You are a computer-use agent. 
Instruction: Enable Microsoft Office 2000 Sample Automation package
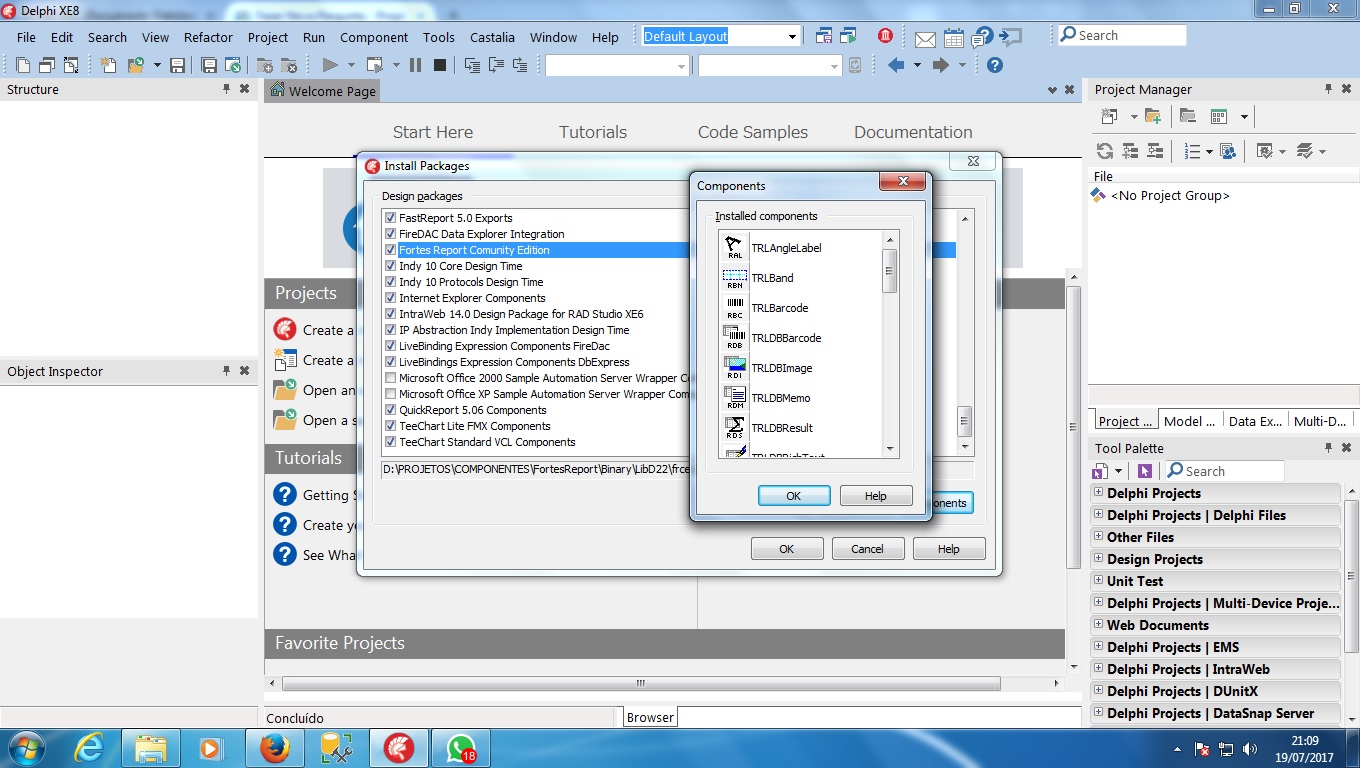(x=390, y=378)
